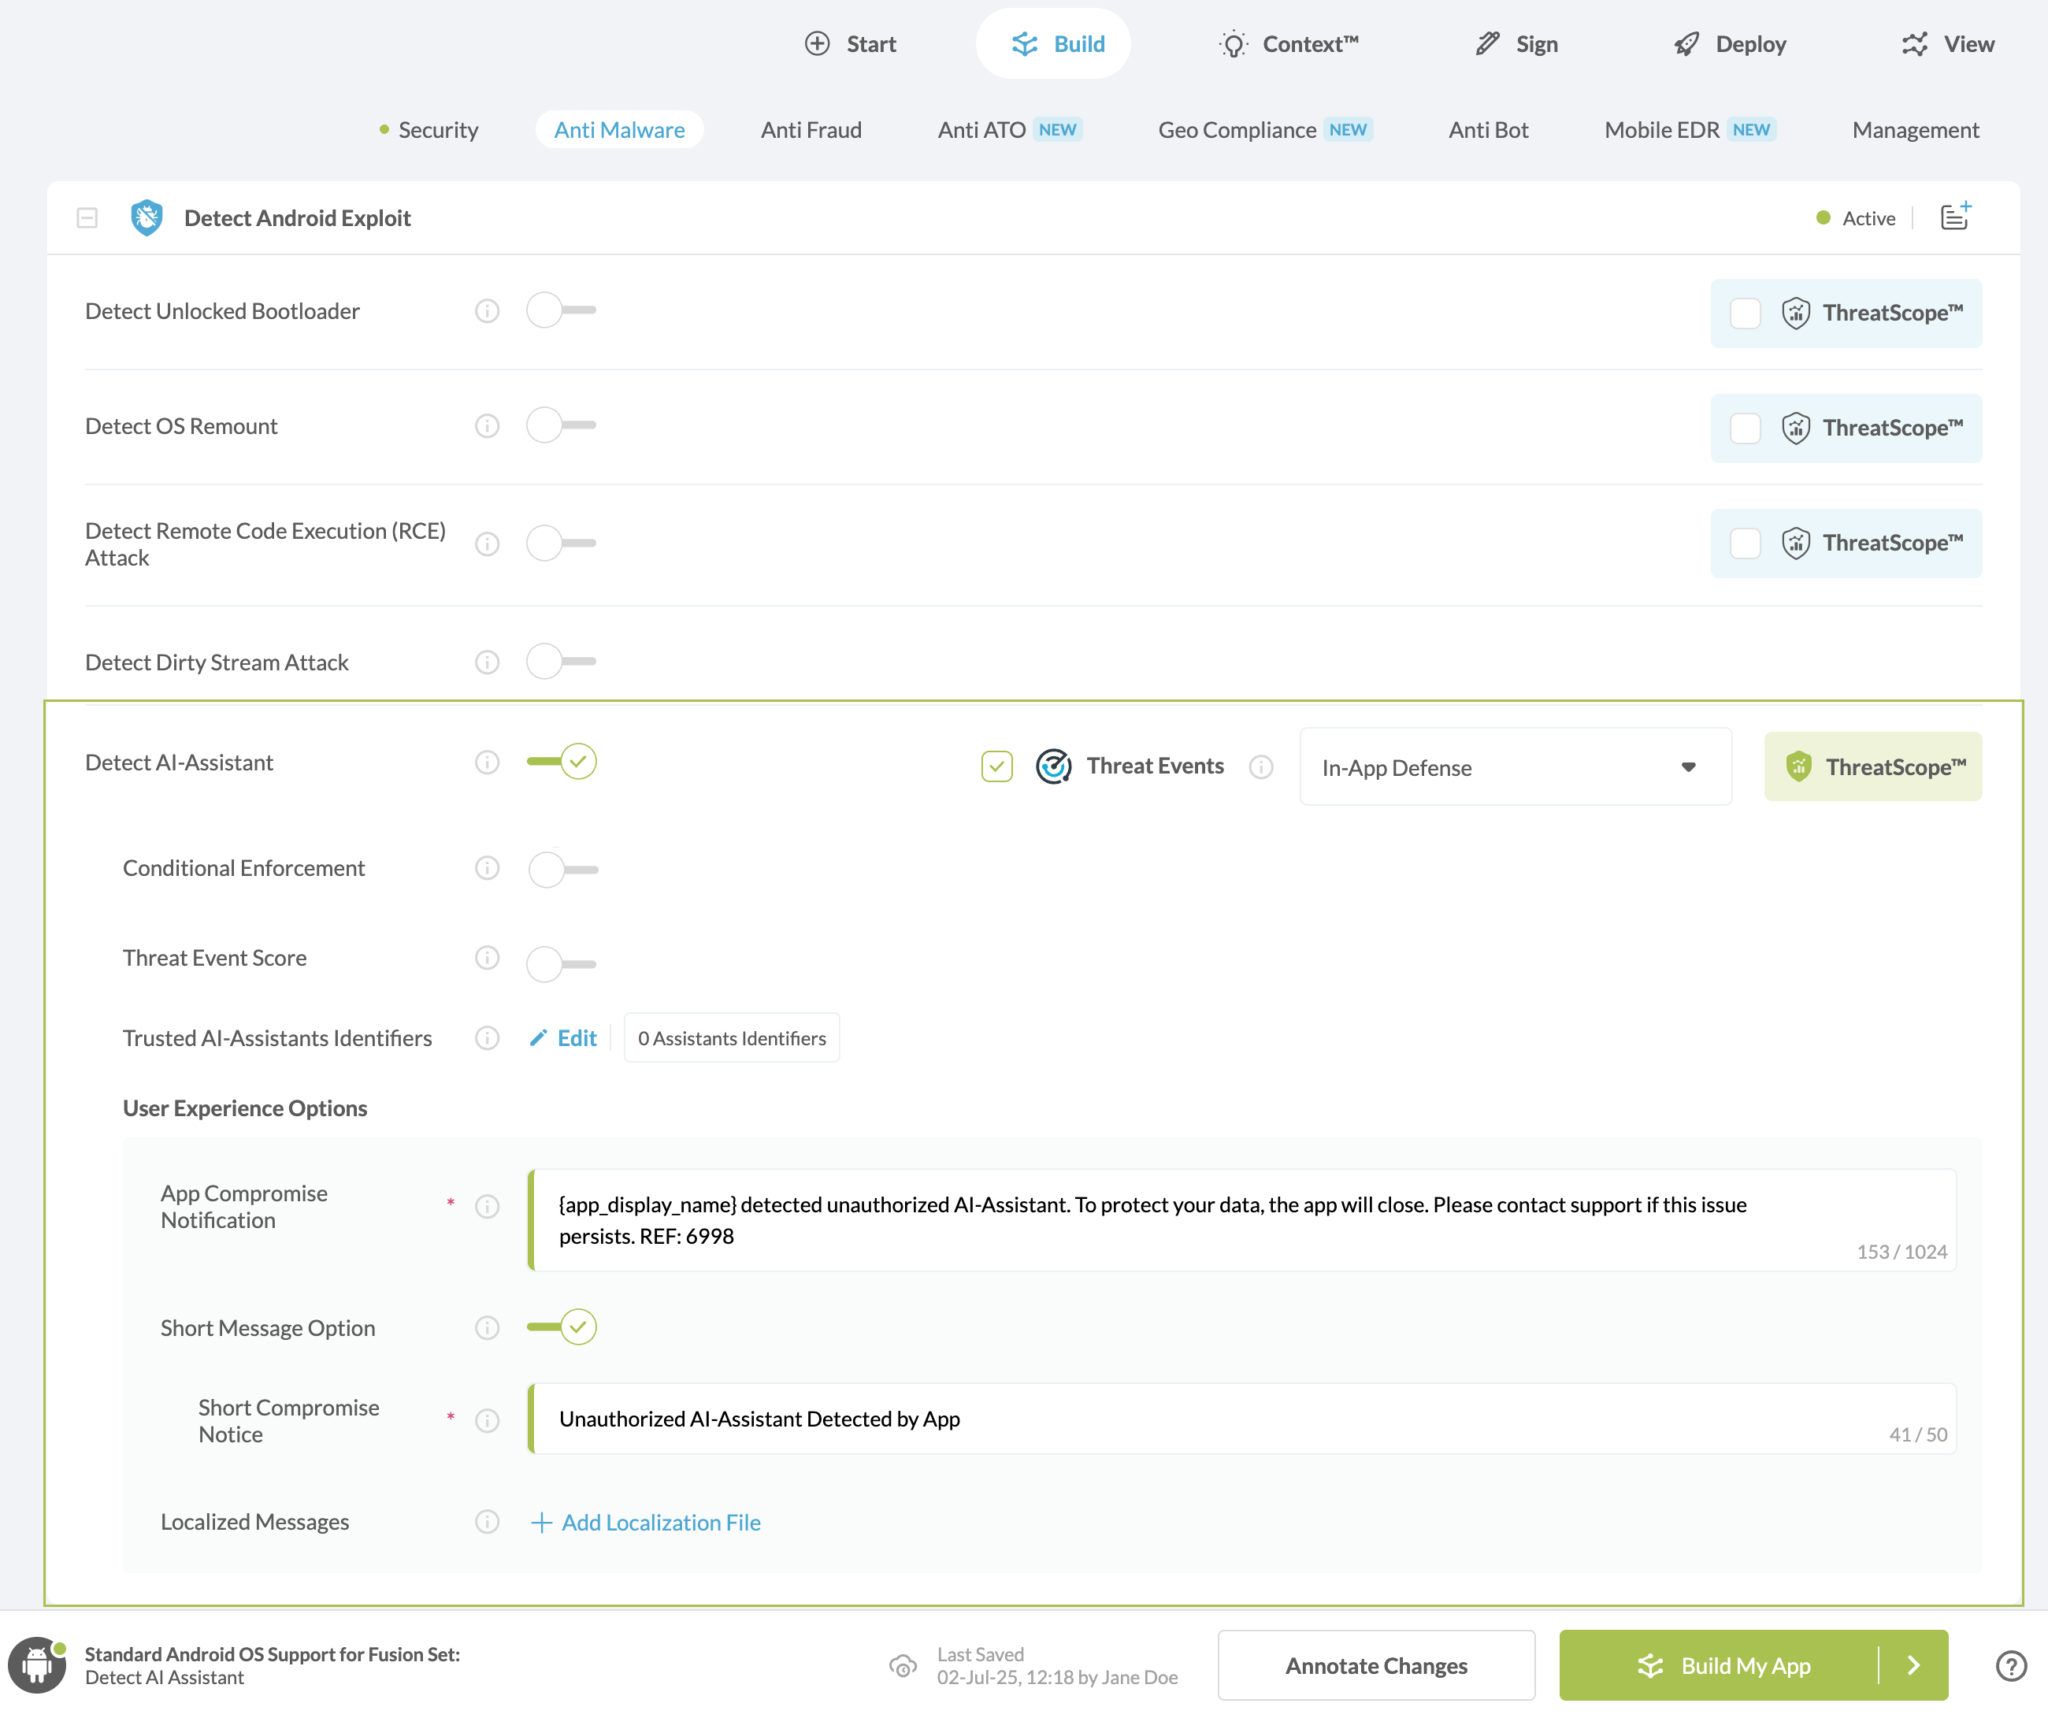Select the Sign stage pencil icon
The width and height of the screenshot is (2048, 1718).
coord(1485,43)
